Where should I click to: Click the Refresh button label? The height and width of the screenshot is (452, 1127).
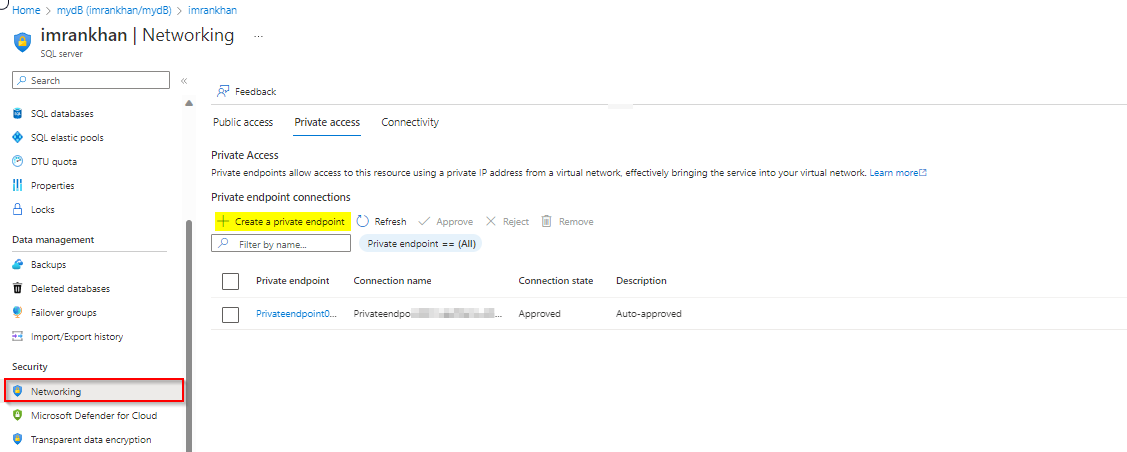[390, 221]
